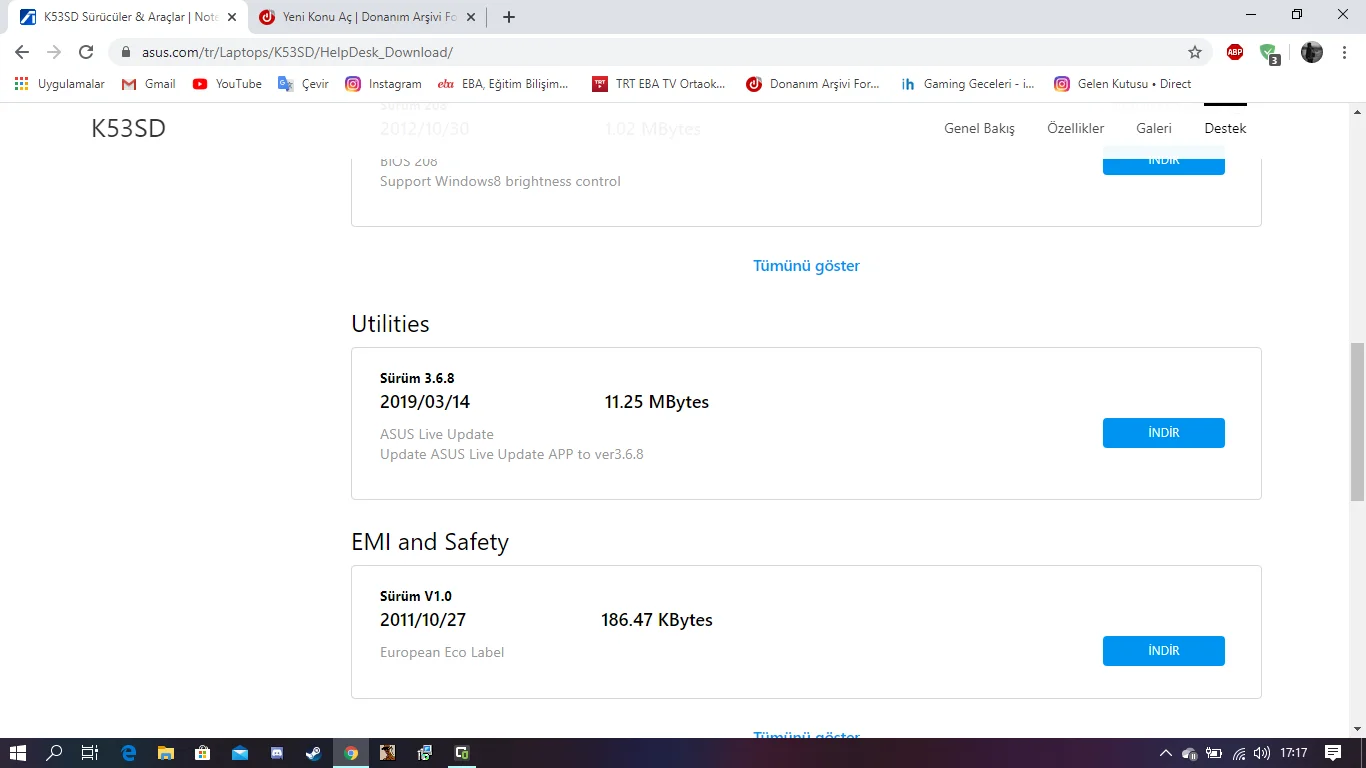Open the Çevir translate bookmark
Screen dimensions: 1366x768
point(303,84)
